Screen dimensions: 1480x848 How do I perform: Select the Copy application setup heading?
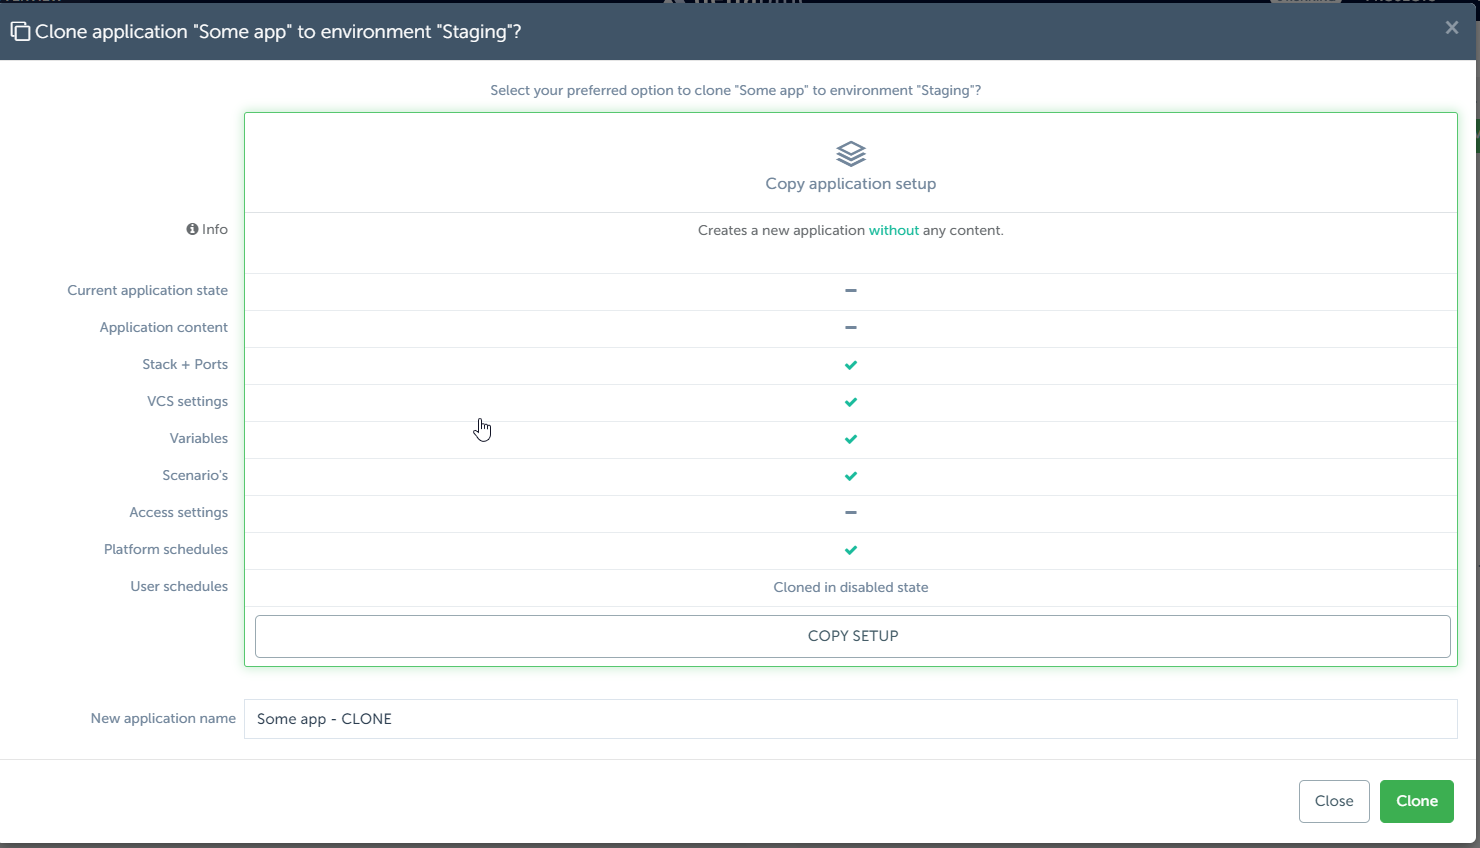(x=851, y=184)
